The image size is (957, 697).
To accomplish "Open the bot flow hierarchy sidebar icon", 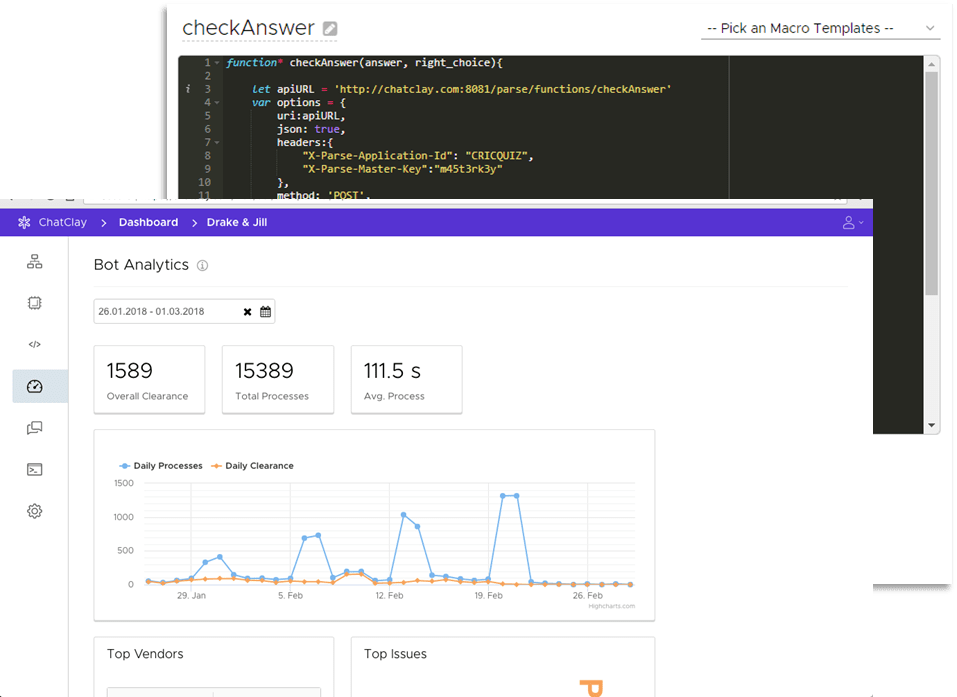I will point(35,262).
